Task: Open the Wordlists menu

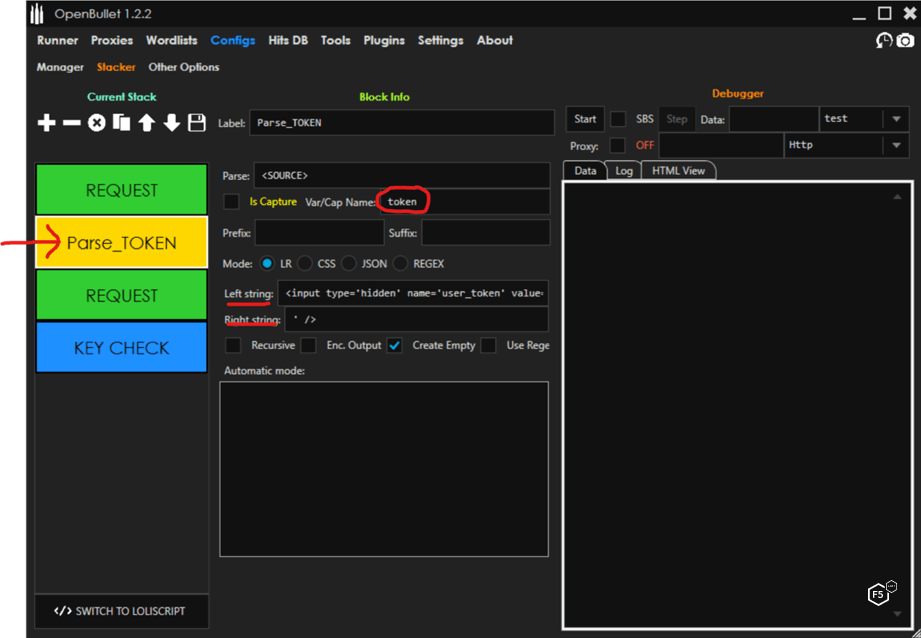Action: (171, 40)
